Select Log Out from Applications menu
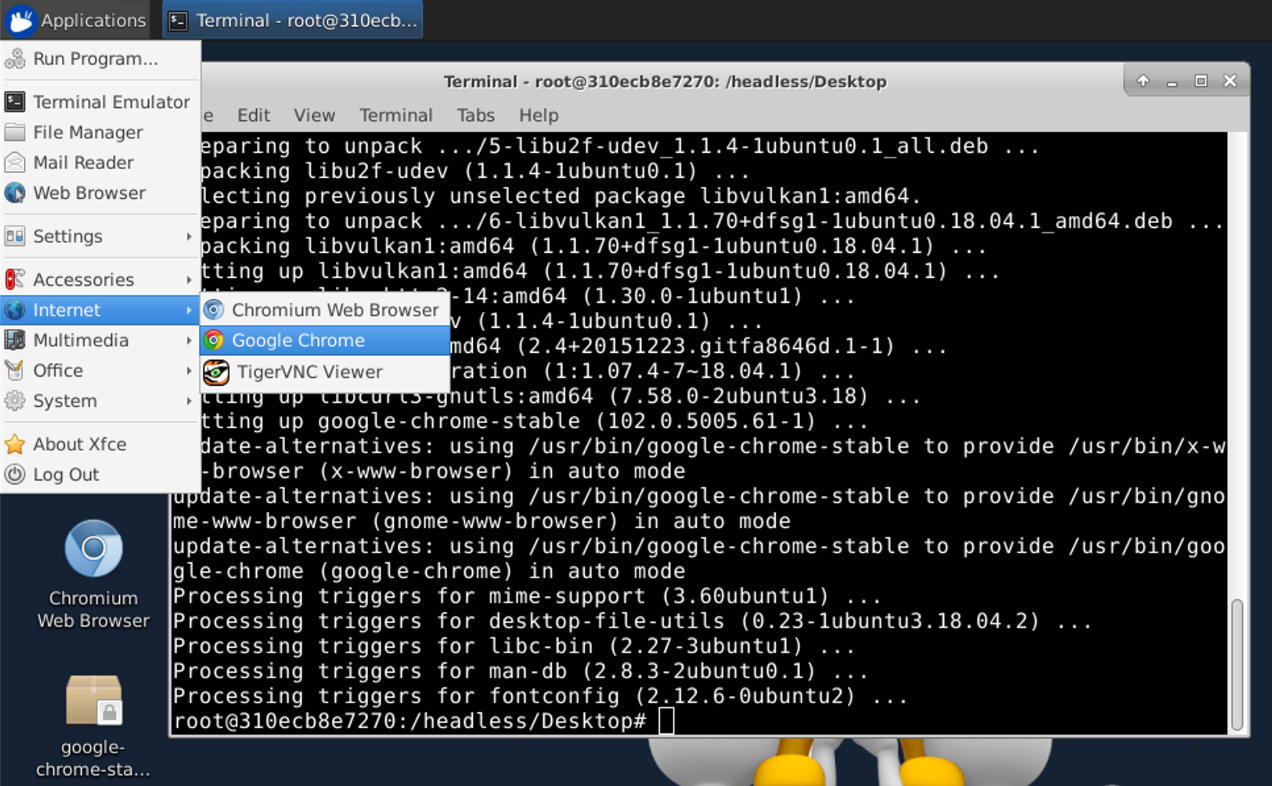 point(66,475)
